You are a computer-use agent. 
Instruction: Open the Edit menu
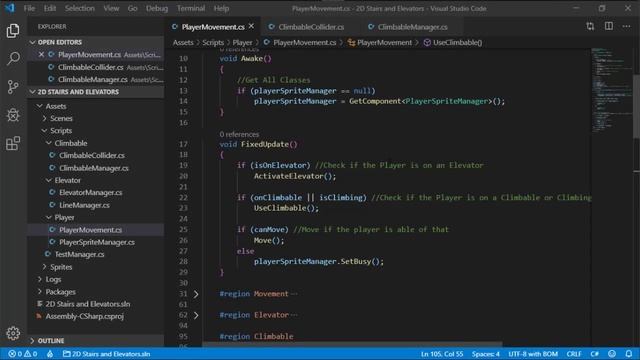[50, 8]
